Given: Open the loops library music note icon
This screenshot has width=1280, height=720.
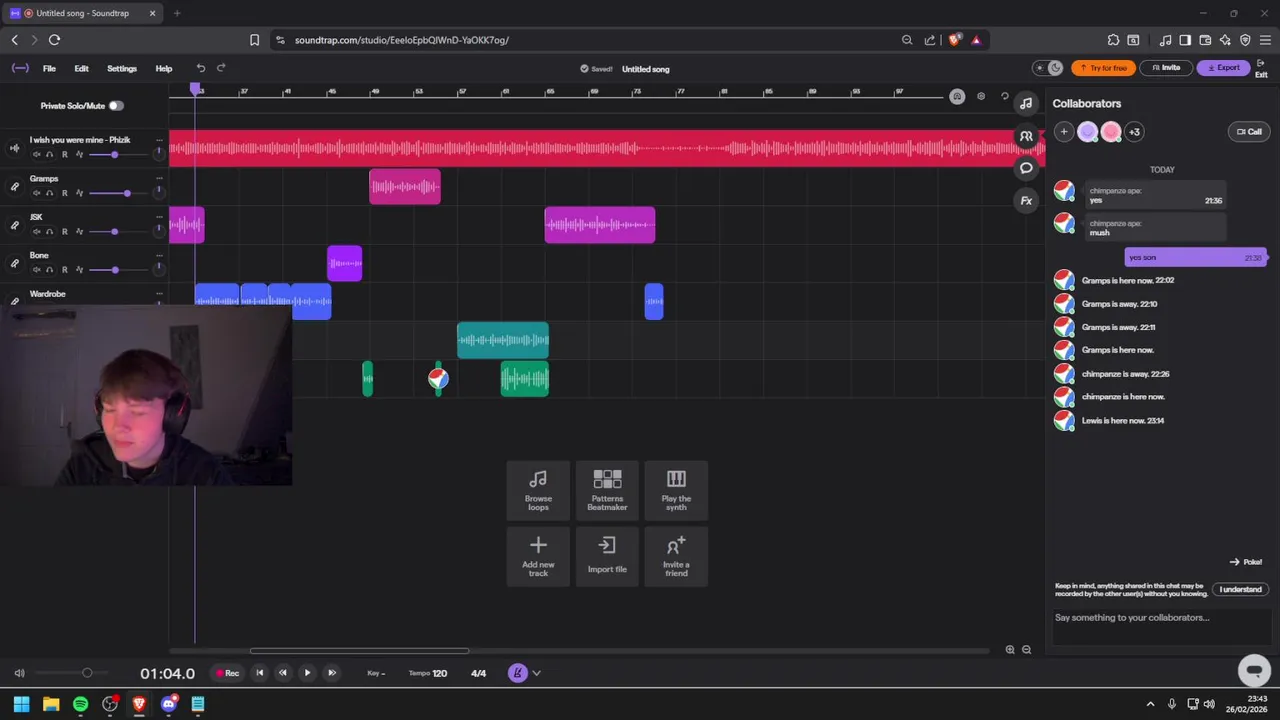Looking at the screenshot, I should (x=1026, y=103).
